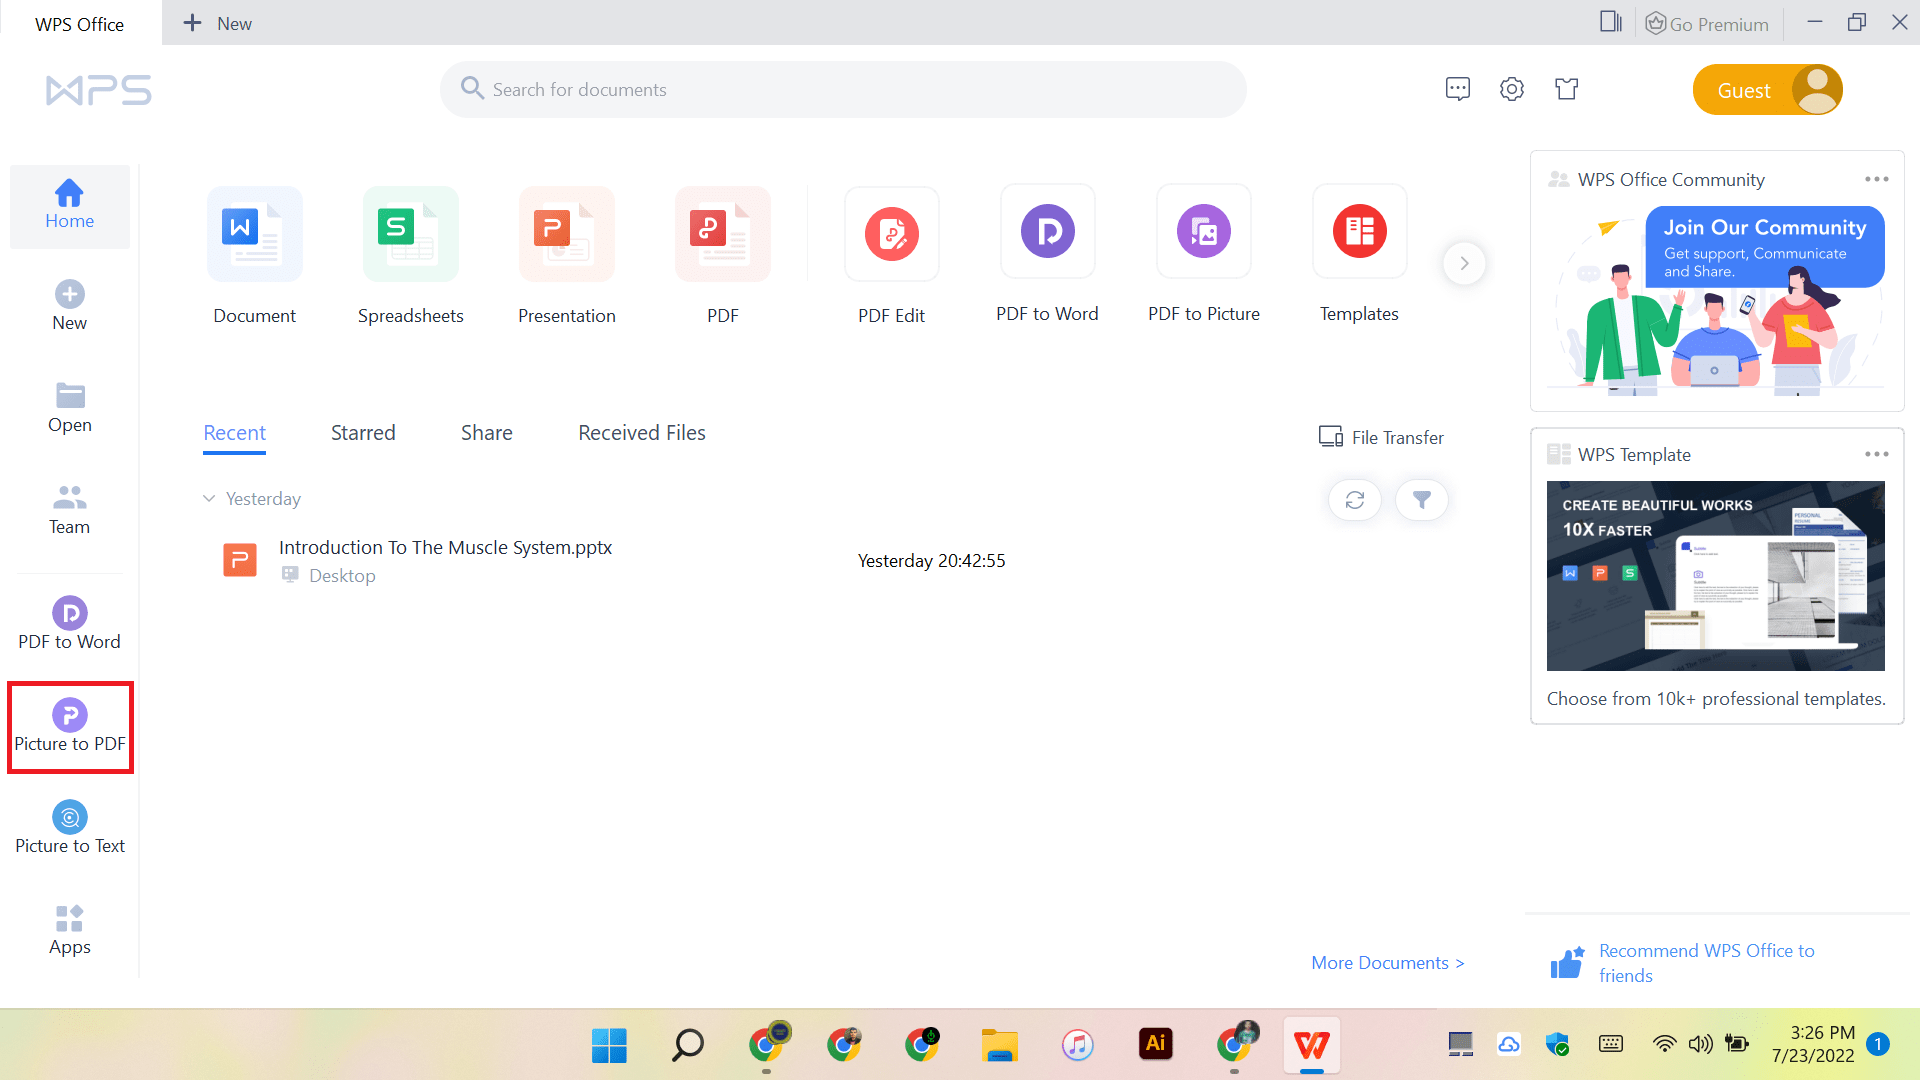
Task: Create a new Presentation
Action: [x=566, y=255]
